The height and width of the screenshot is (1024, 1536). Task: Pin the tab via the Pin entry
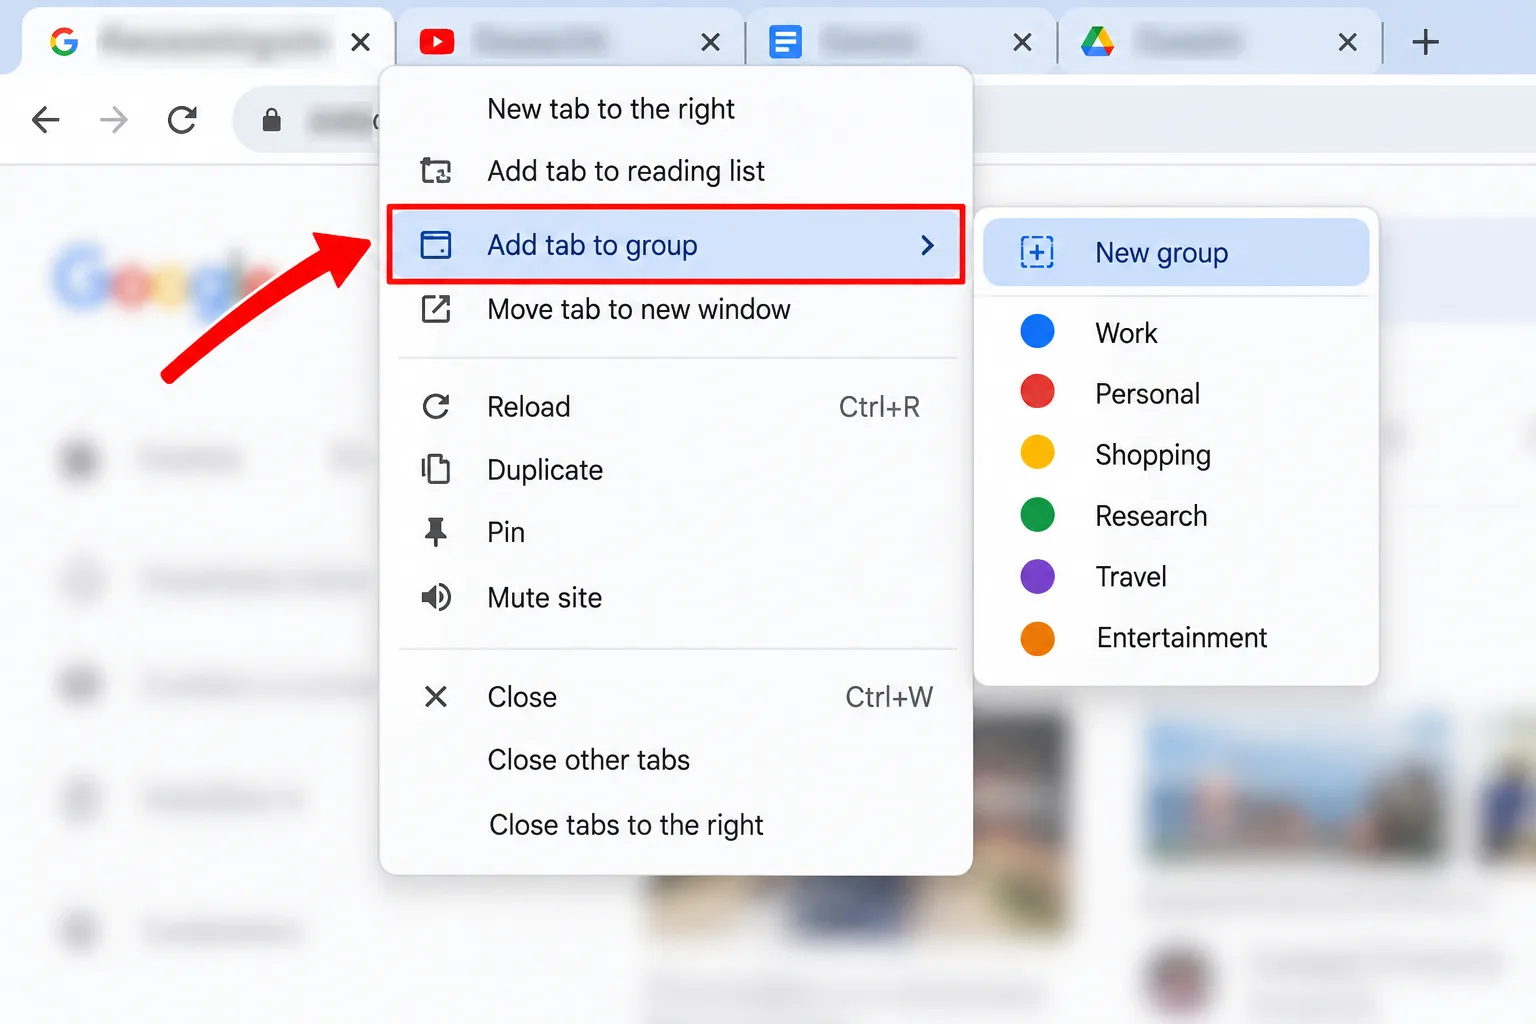click(506, 532)
